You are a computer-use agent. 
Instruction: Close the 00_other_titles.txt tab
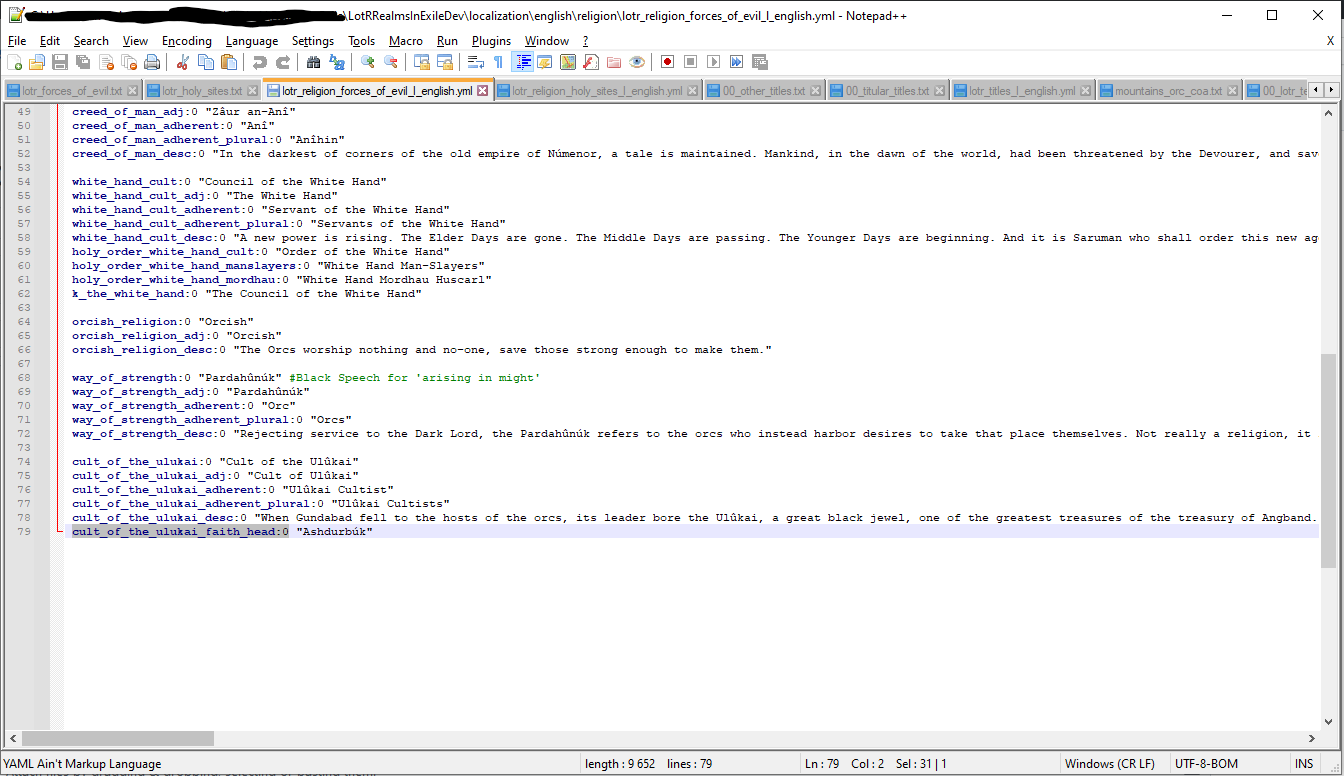816,91
